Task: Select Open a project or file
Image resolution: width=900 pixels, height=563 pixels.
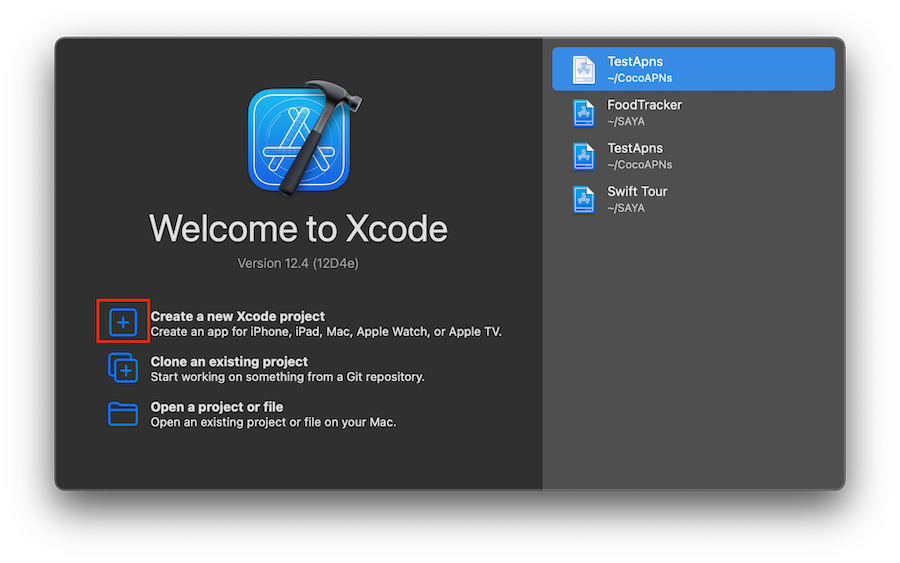Action: 217,407
